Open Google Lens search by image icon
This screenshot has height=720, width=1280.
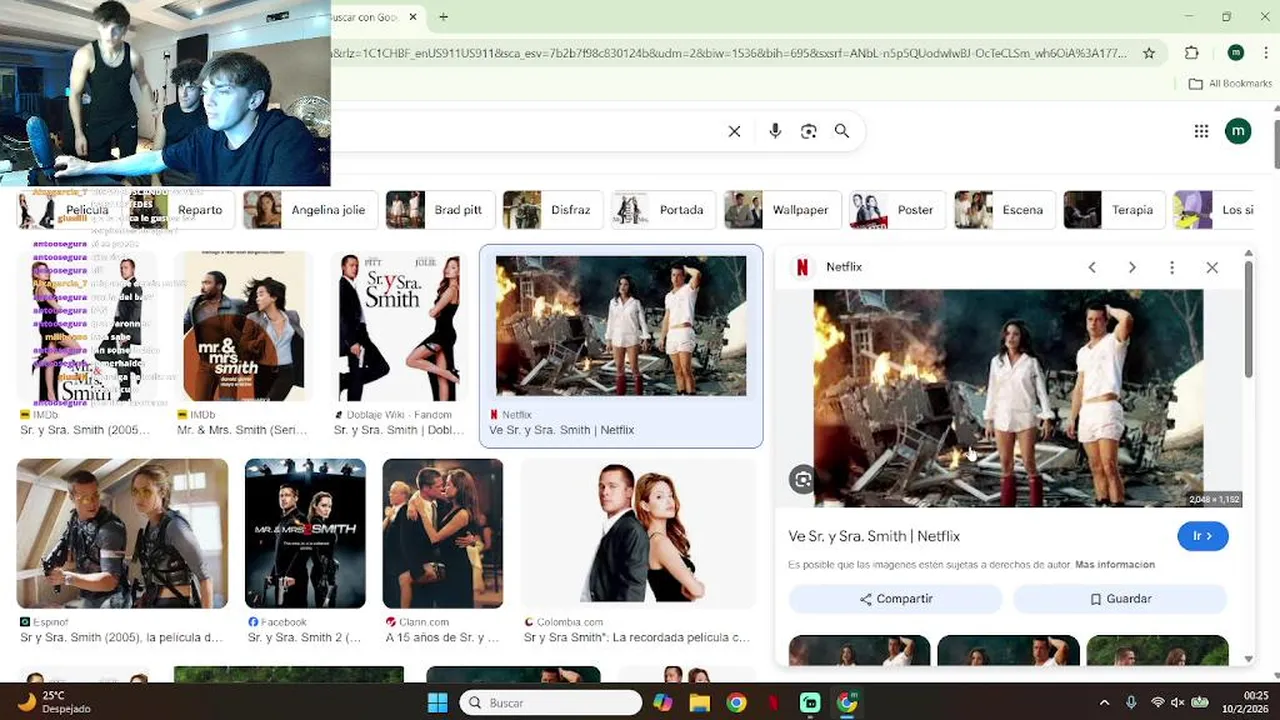pyautogui.click(x=809, y=131)
